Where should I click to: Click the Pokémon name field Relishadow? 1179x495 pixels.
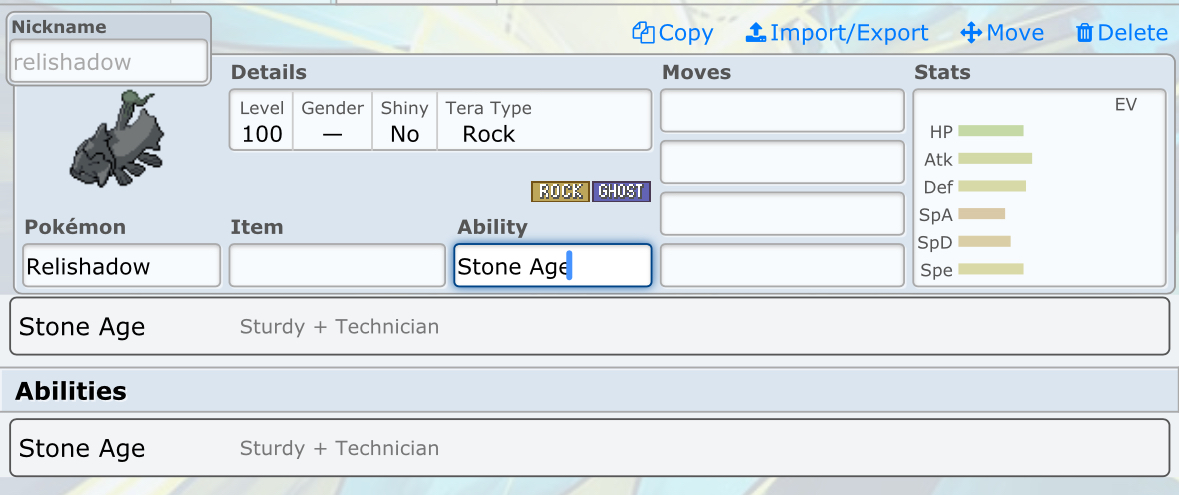(x=121, y=266)
